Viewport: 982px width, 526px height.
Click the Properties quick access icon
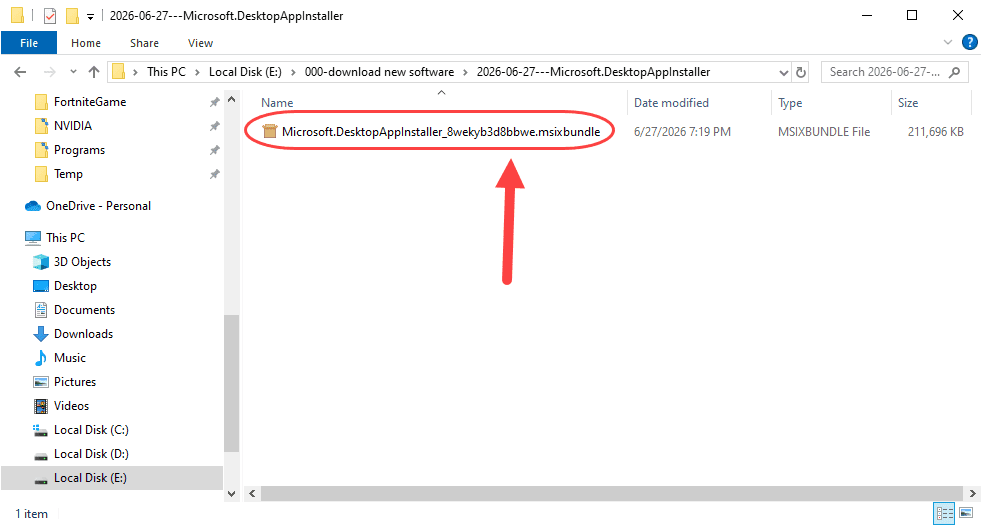pyautogui.click(x=50, y=16)
